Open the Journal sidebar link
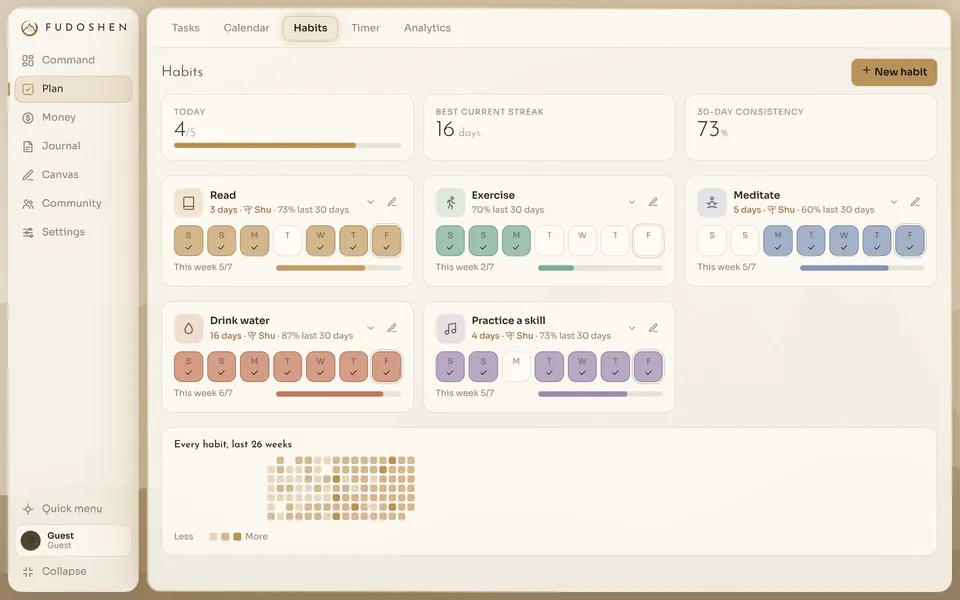Screen dimensions: 960x600 pyautogui.click(x=73, y=146)
